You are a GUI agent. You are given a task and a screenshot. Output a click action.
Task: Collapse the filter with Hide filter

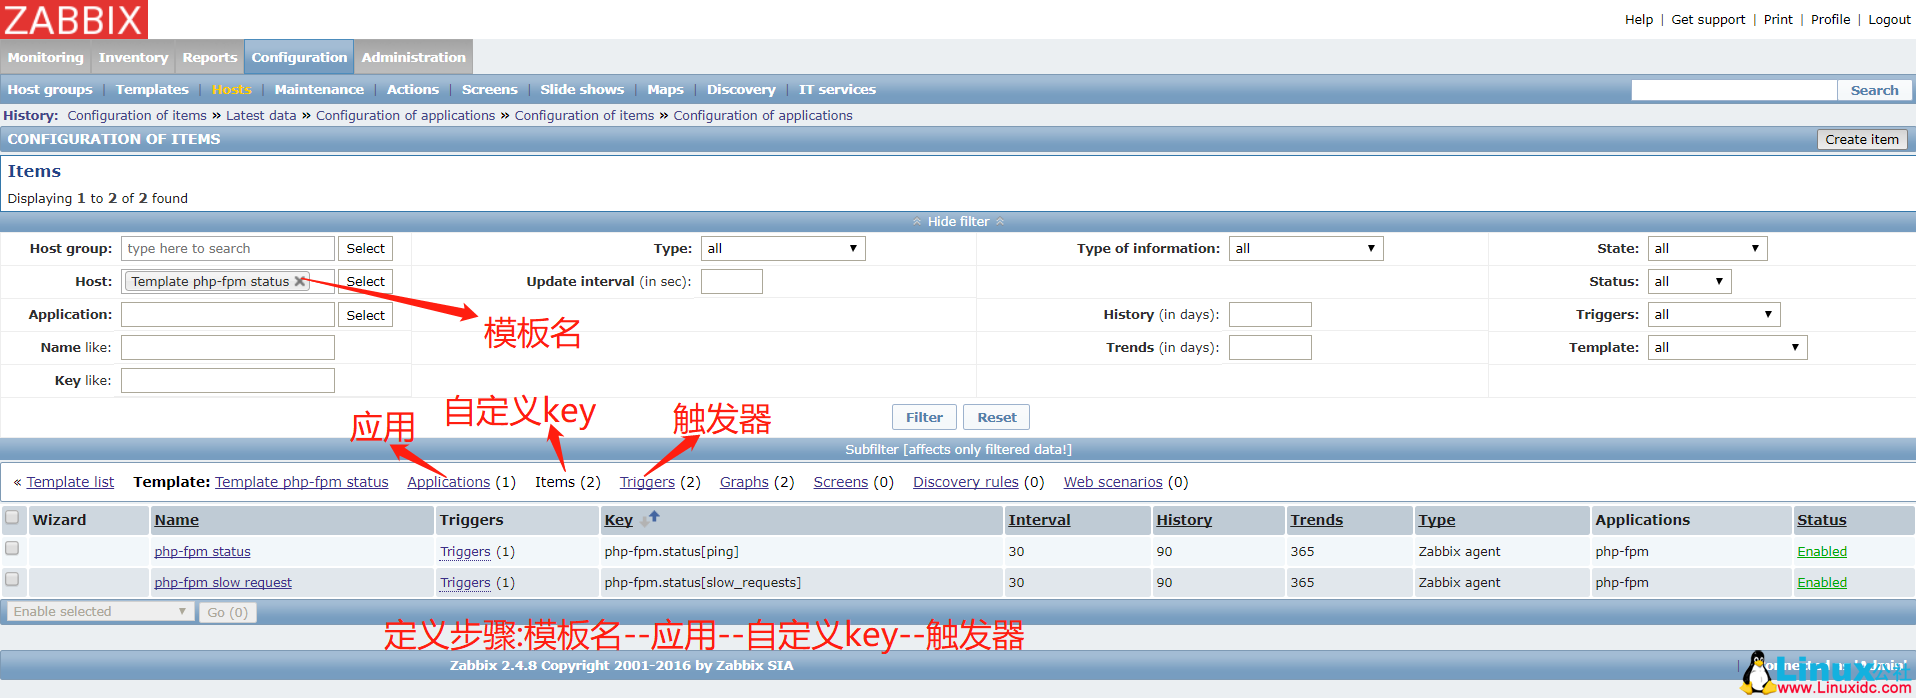point(958,221)
